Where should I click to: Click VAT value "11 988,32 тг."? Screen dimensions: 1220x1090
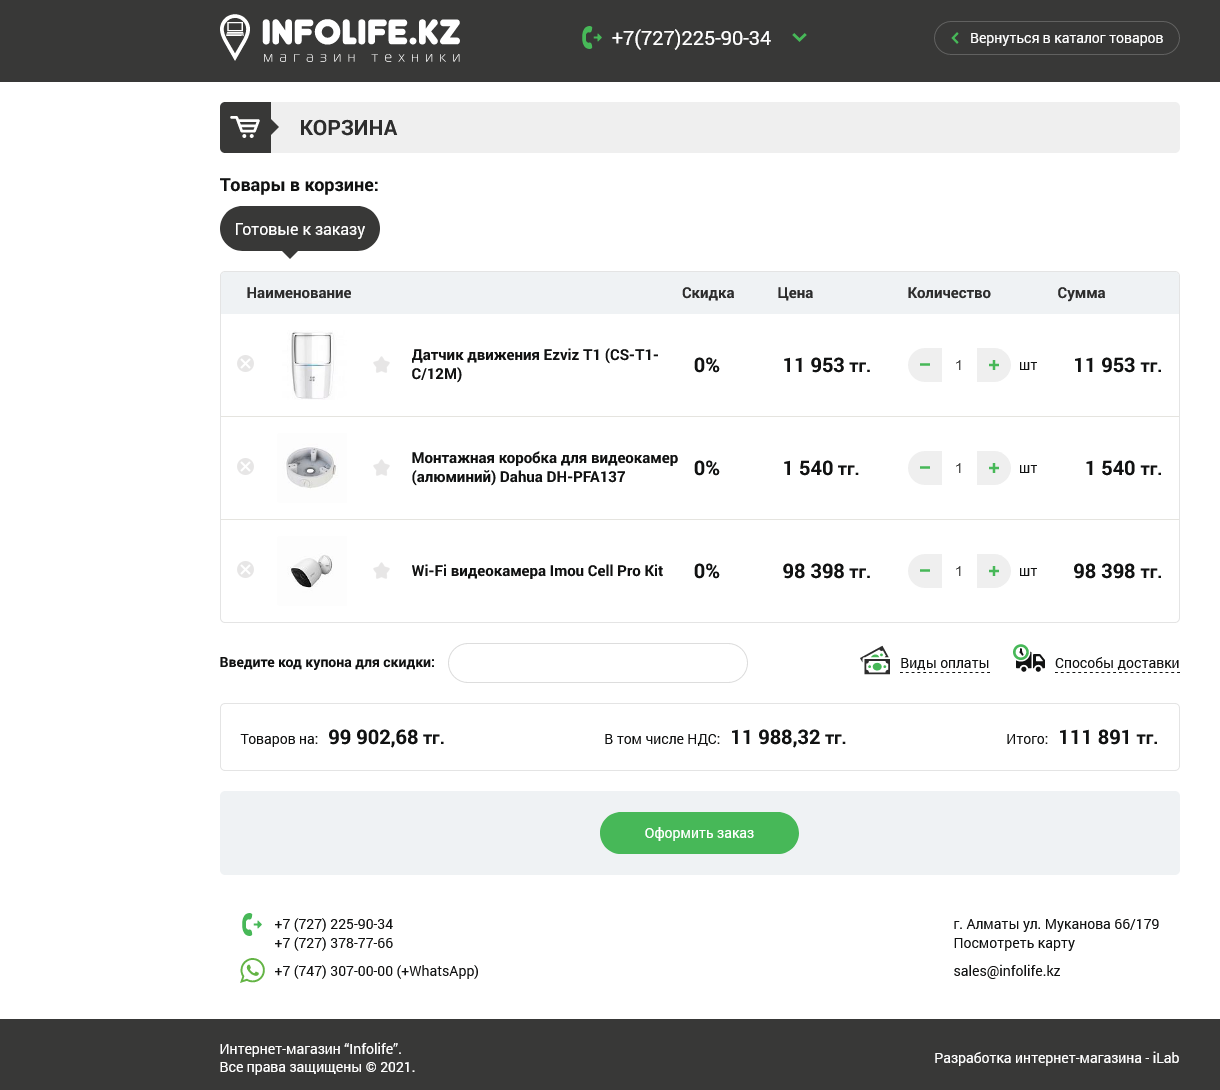[788, 737]
